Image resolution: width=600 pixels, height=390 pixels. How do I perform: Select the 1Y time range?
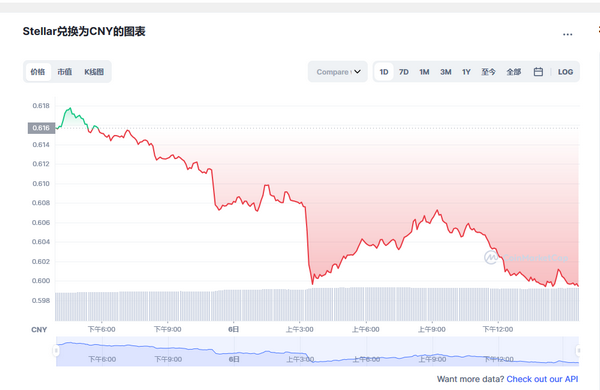point(466,72)
